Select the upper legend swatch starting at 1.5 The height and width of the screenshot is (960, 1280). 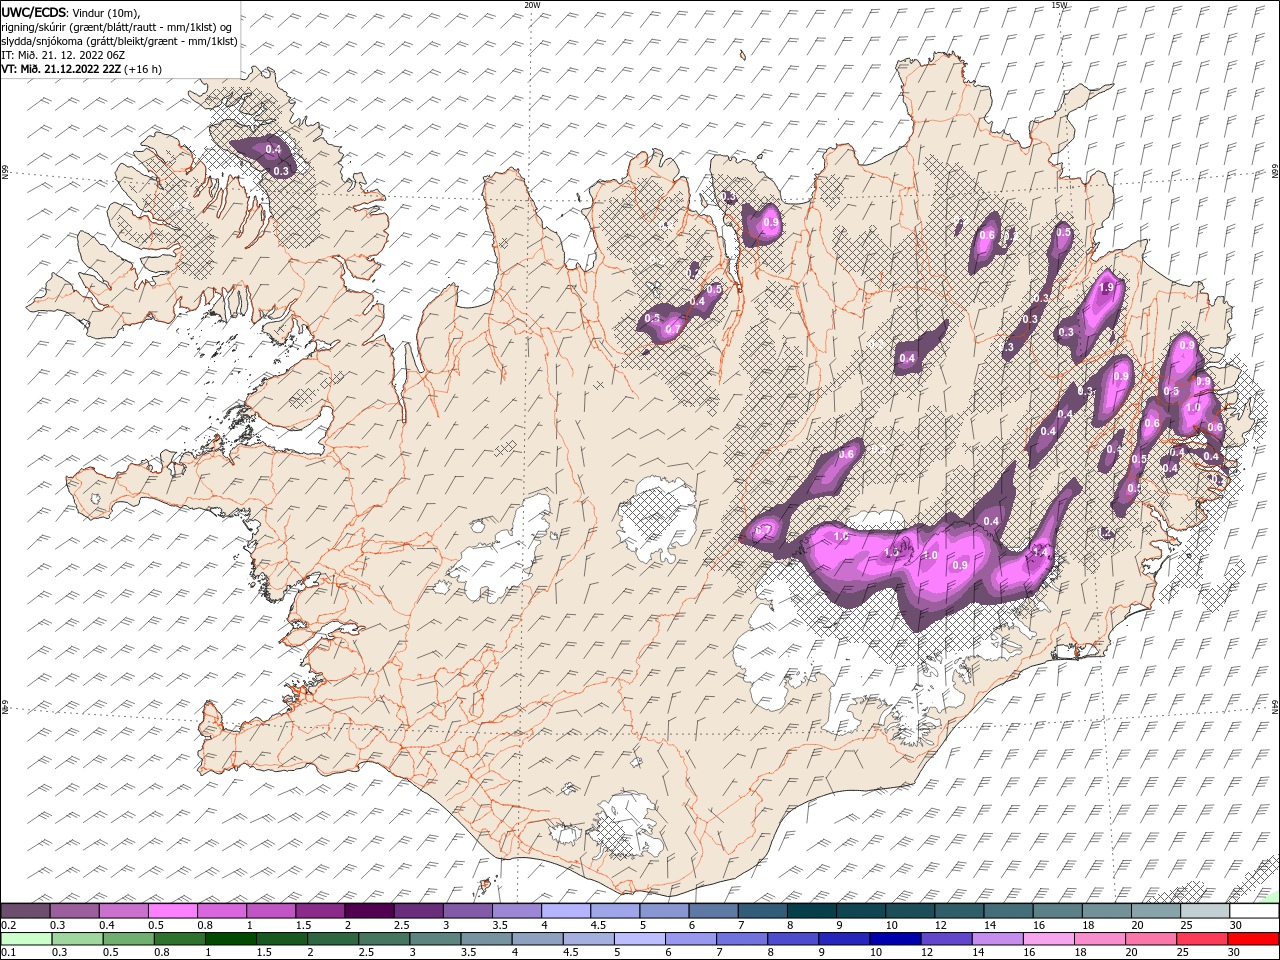coord(319,911)
